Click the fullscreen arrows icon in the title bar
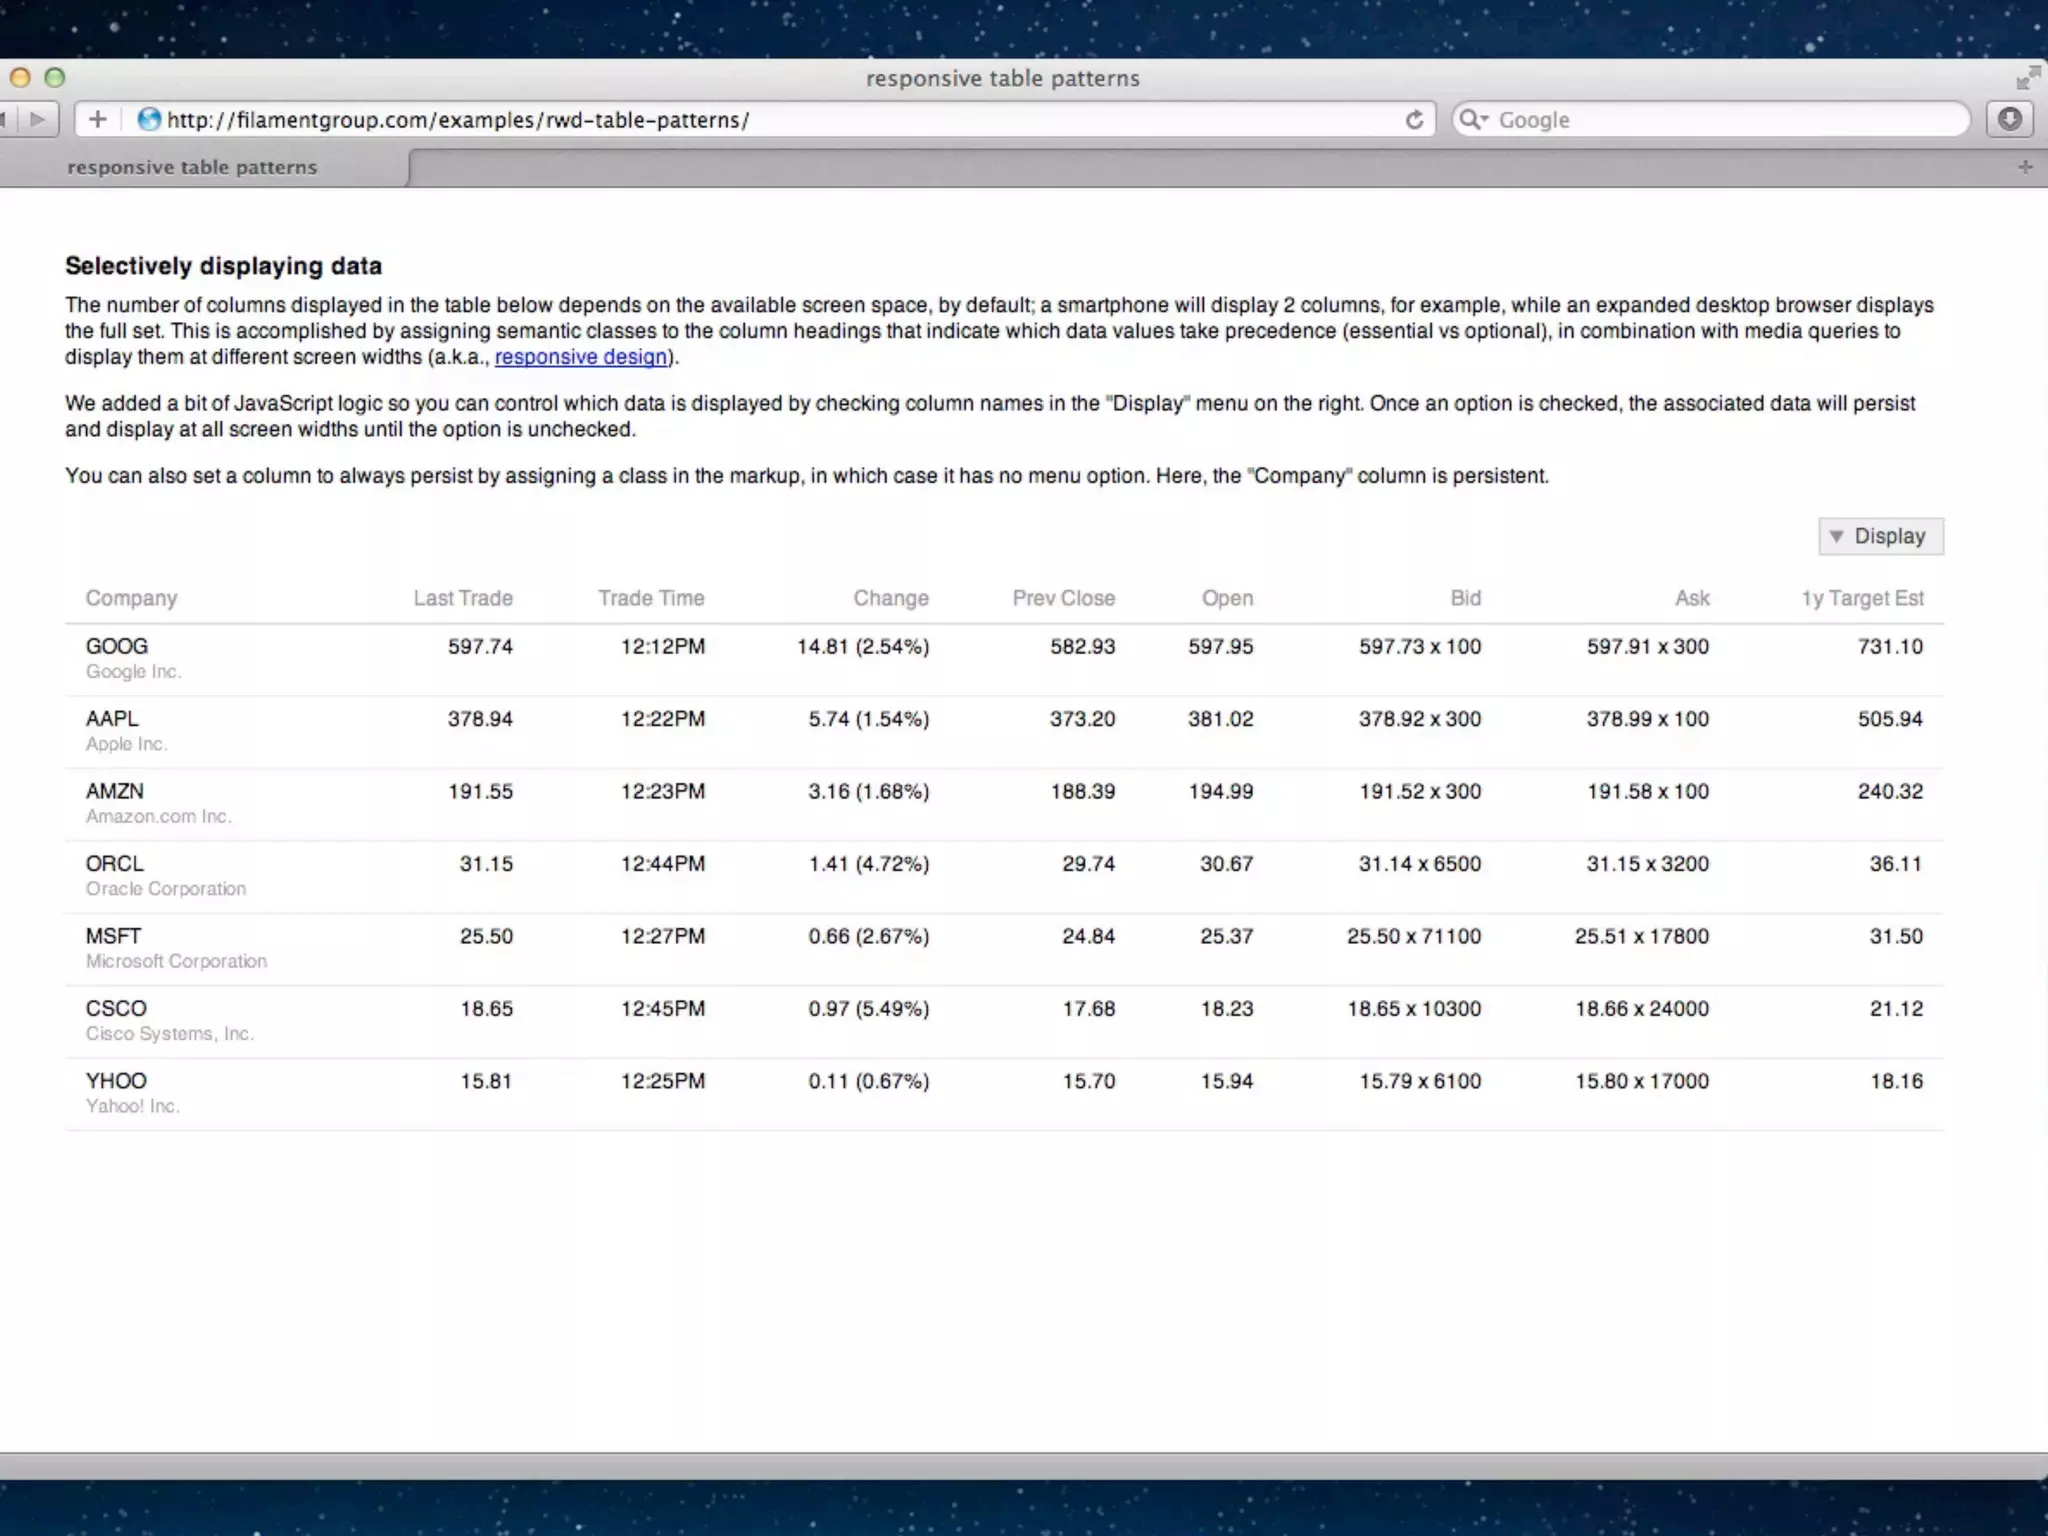2048x1536 pixels. [2027, 78]
